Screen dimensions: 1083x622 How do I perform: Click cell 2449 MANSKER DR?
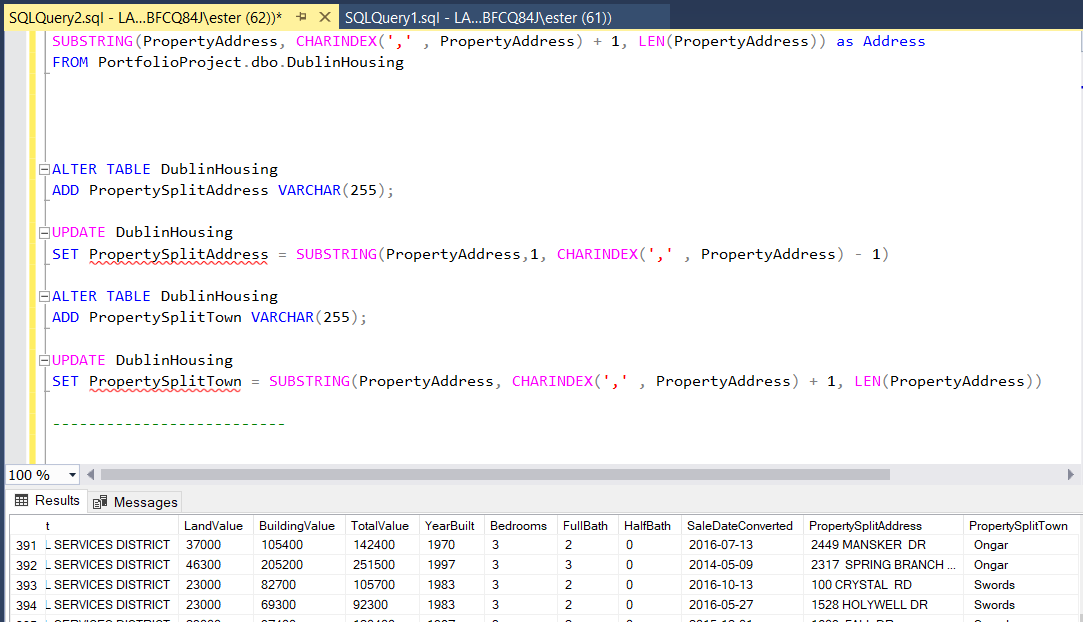pyautogui.click(x=883, y=545)
